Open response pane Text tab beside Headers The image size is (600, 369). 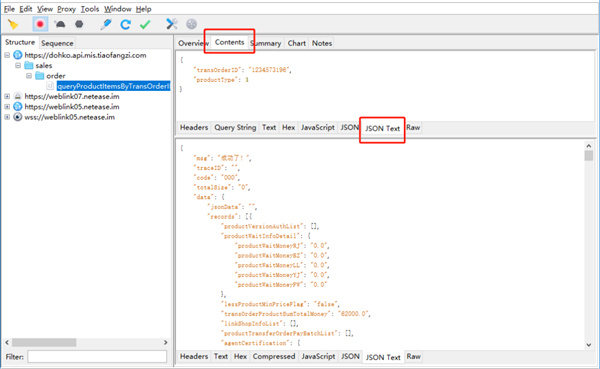[x=221, y=356]
